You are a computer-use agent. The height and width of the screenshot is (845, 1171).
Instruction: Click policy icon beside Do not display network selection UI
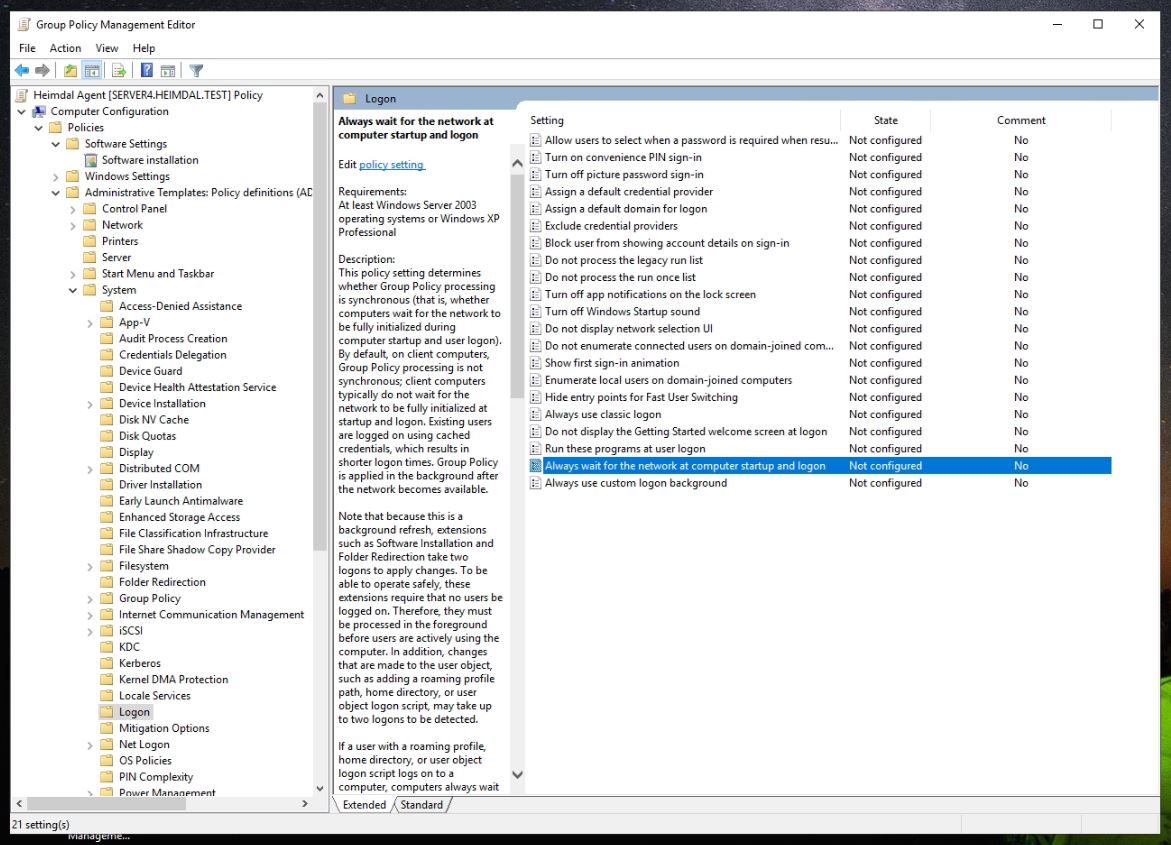[535, 329]
